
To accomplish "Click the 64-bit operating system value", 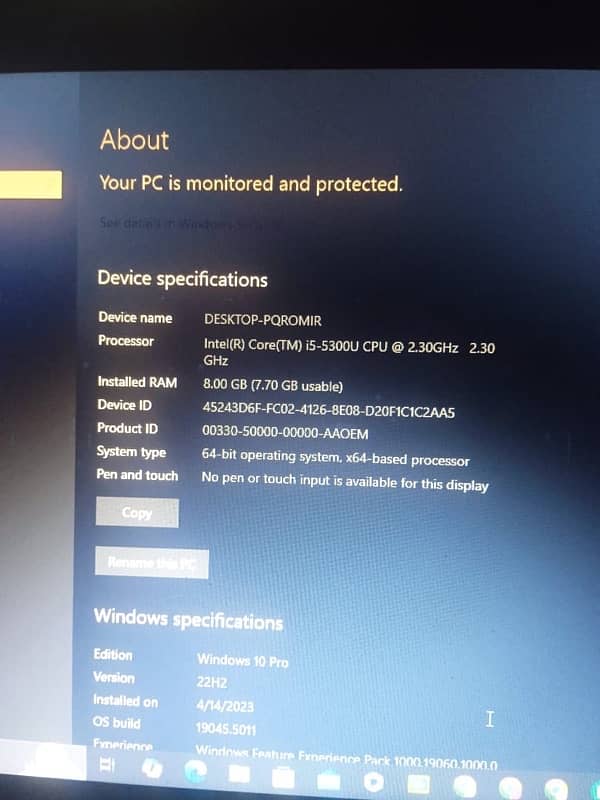I will click(x=335, y=457).
